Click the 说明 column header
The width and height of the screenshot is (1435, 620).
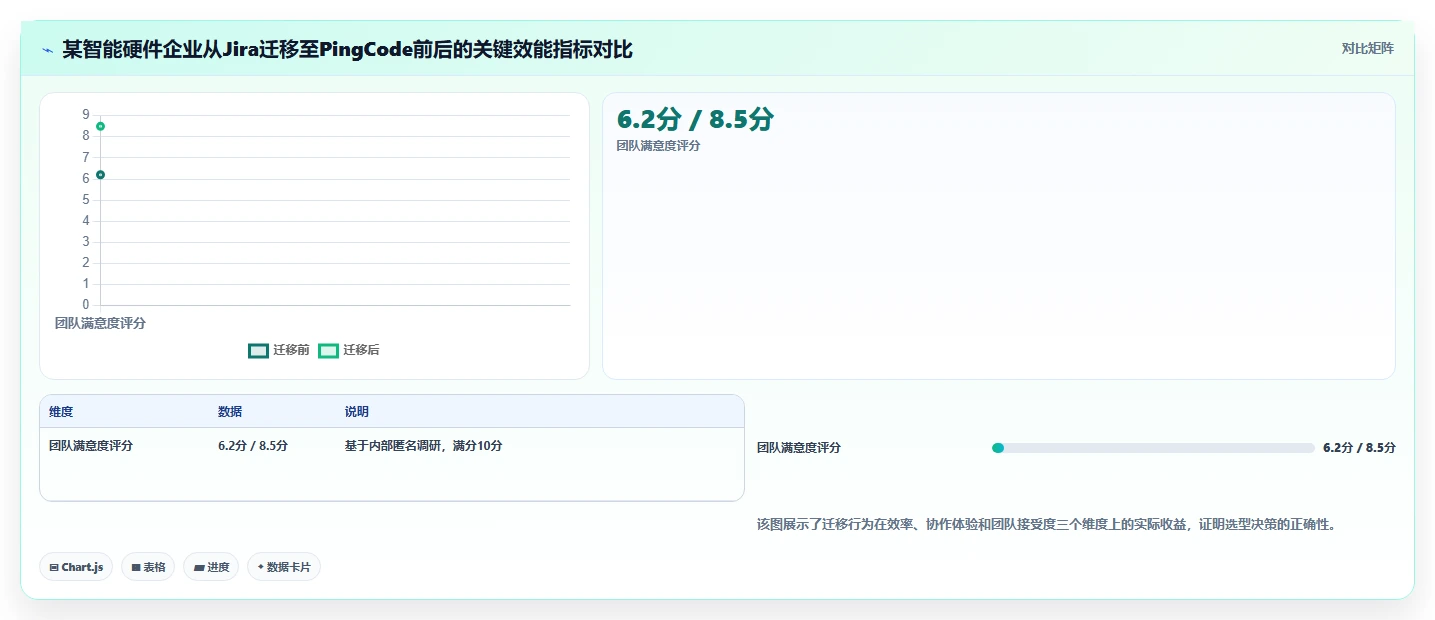(357, 412)
